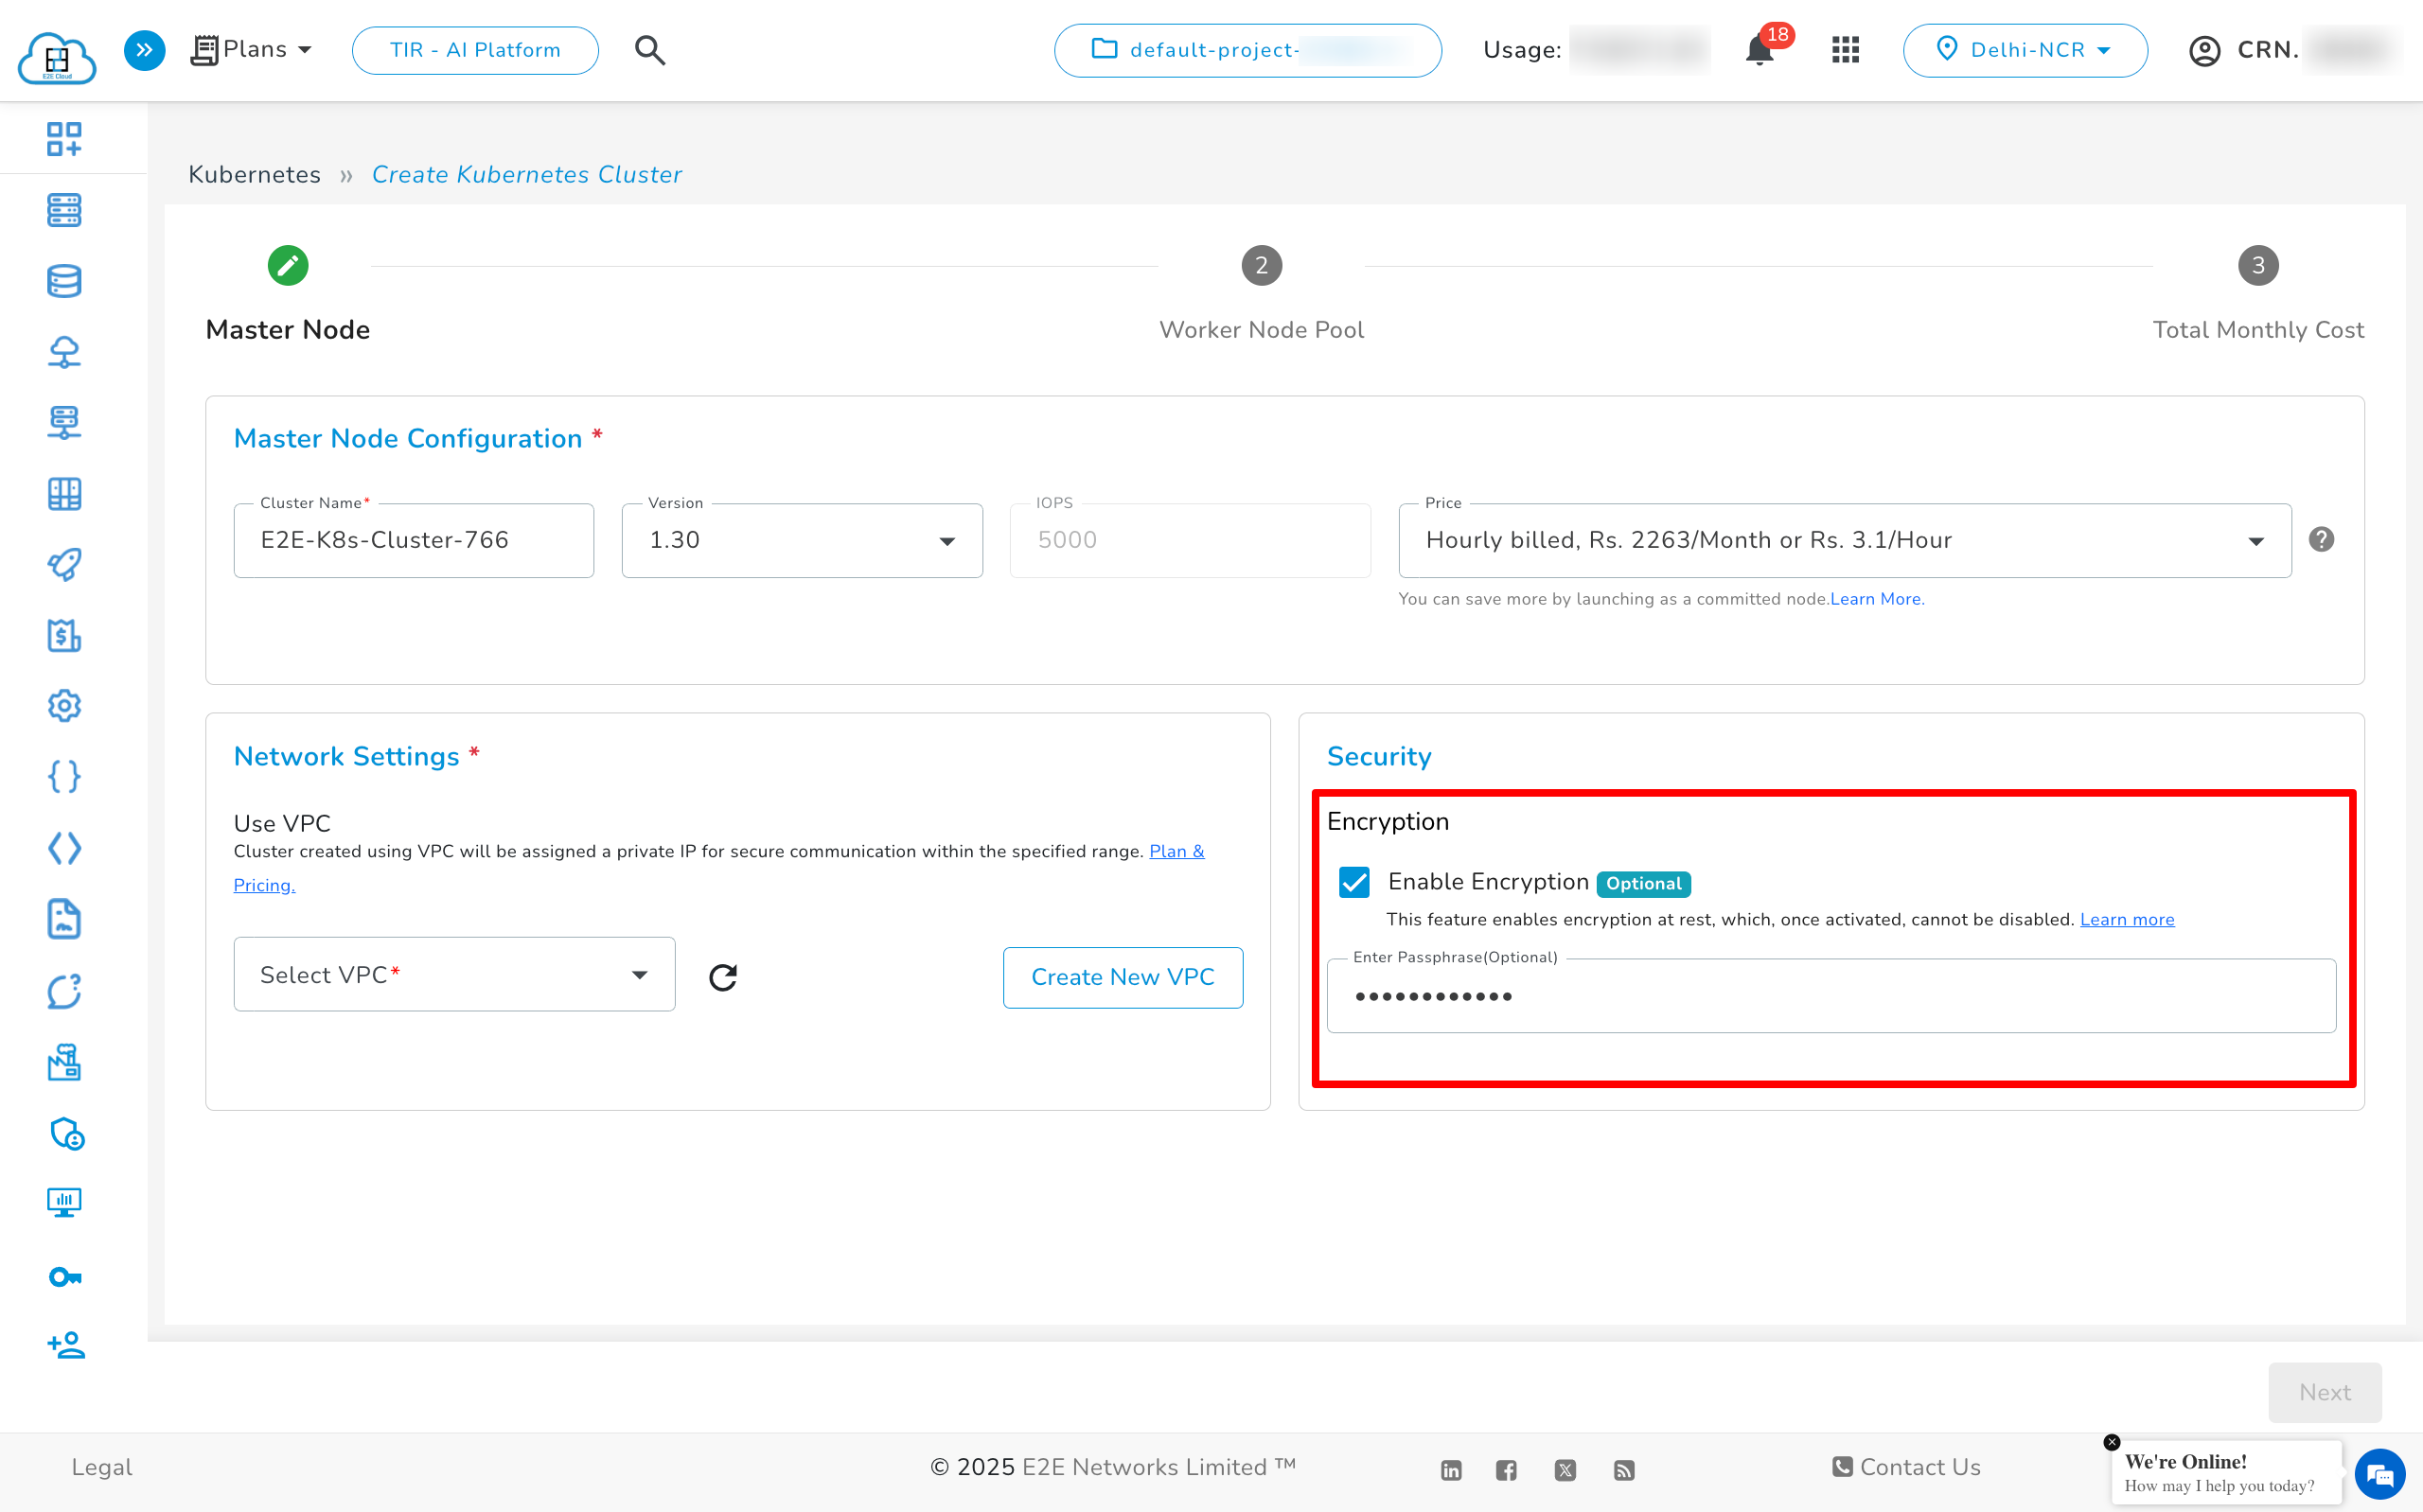Click the billing invoice icon in the sidebar
This screenshot has height=1512, width=2423.
click(x=64, y=636)
